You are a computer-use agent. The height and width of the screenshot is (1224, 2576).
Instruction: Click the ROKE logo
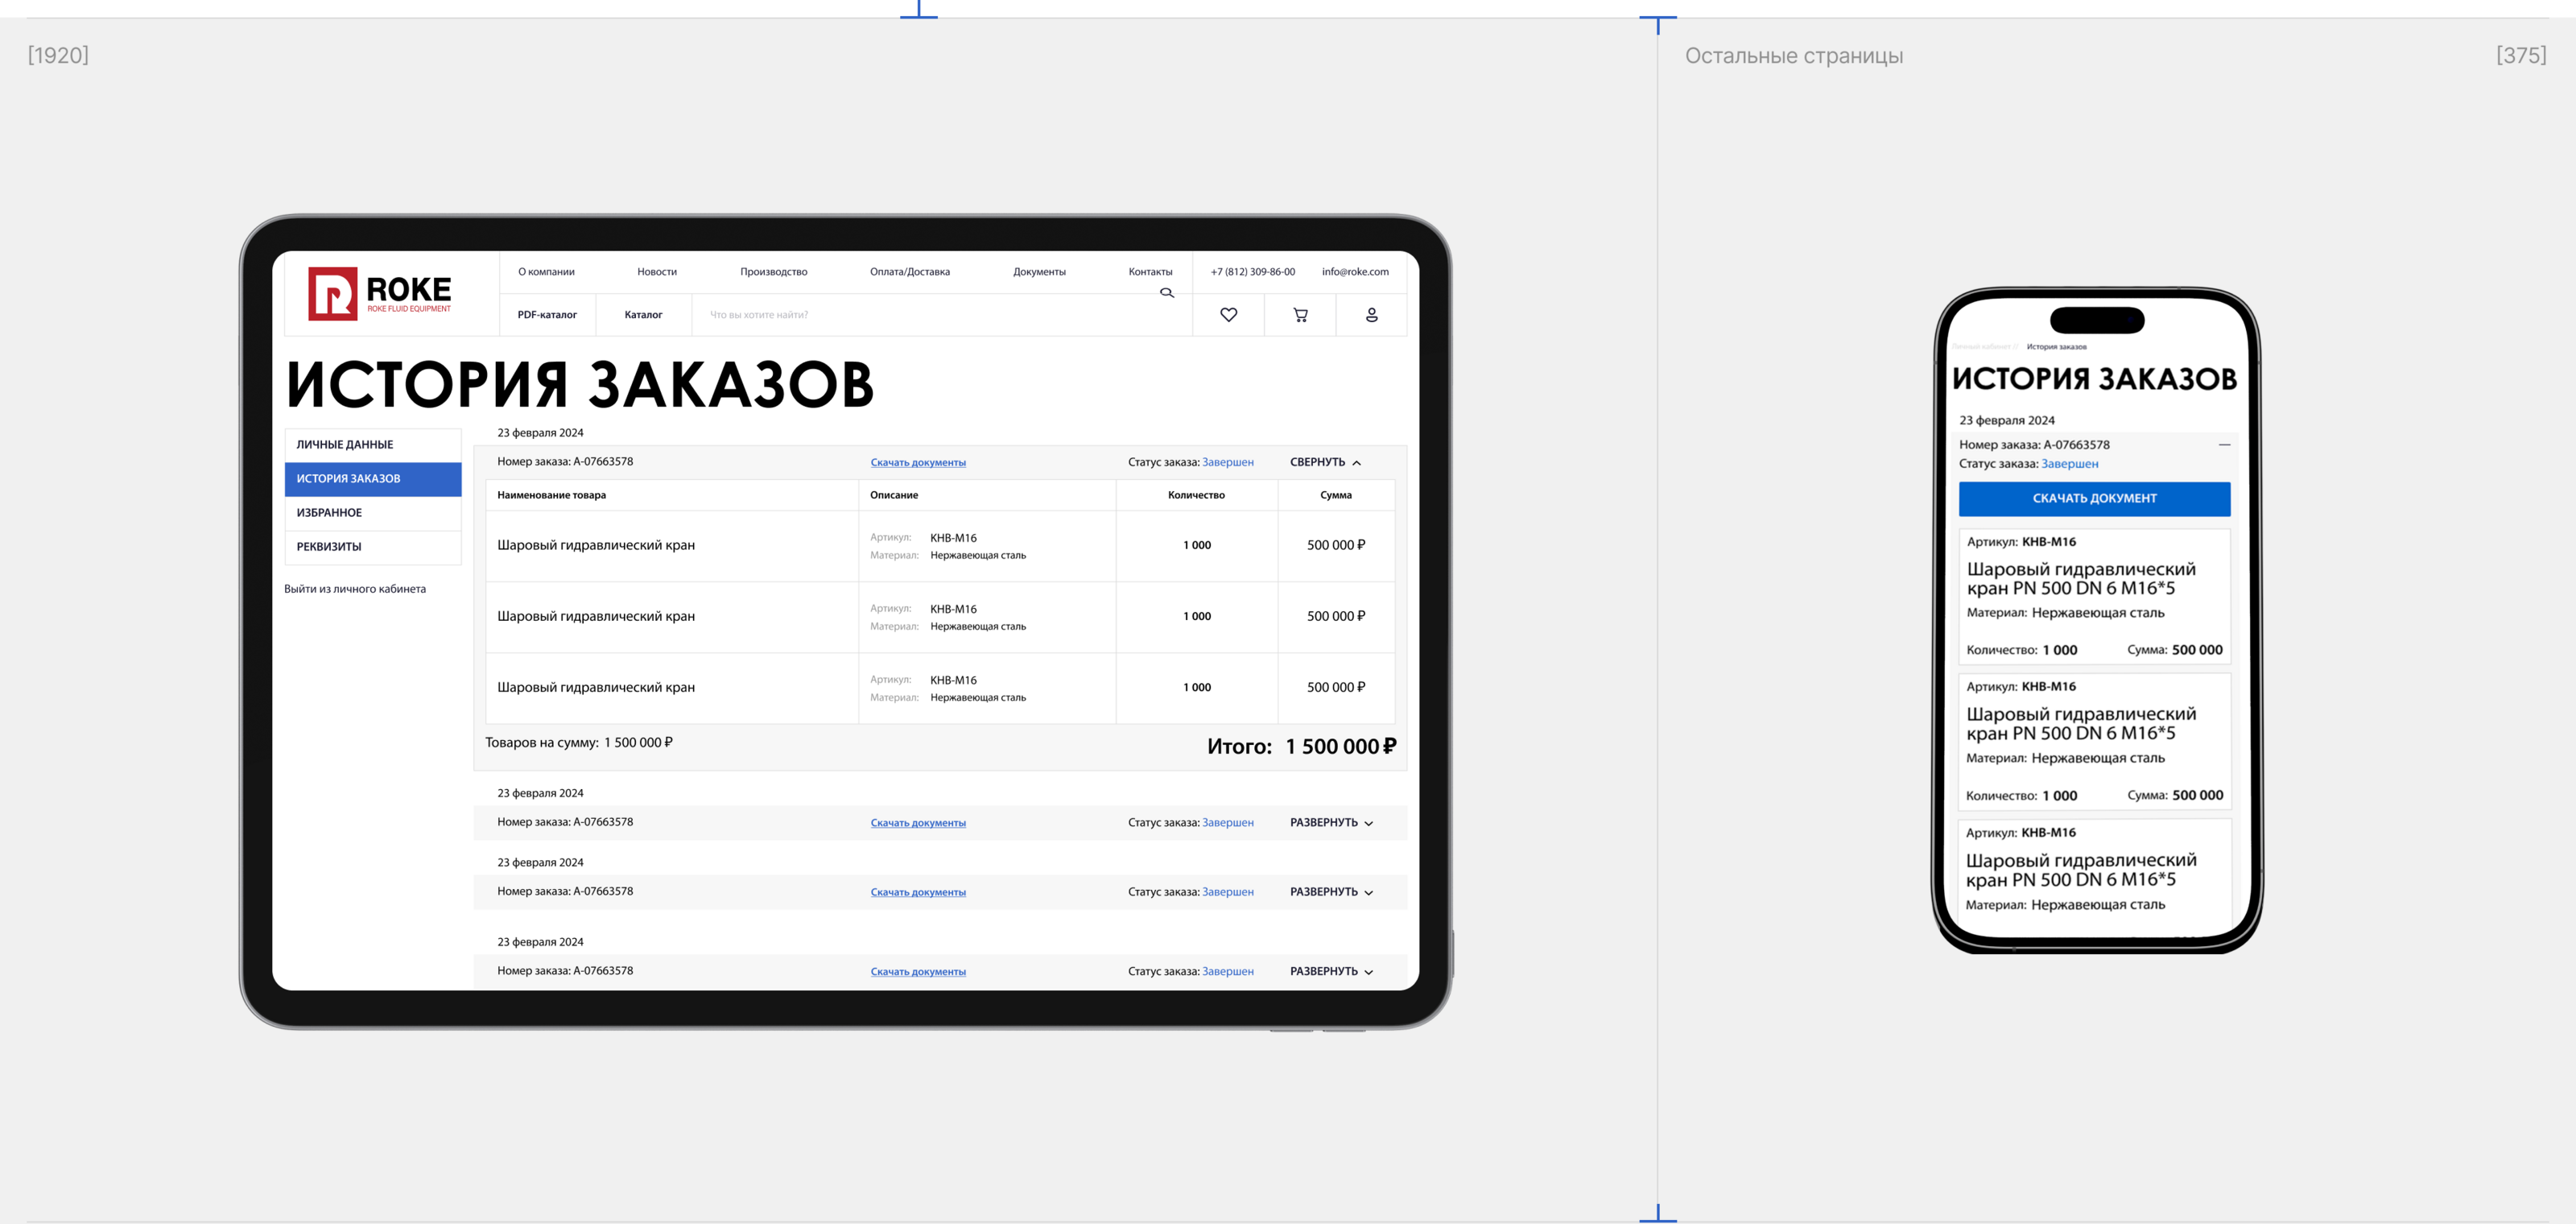click(x=380, y=293)
